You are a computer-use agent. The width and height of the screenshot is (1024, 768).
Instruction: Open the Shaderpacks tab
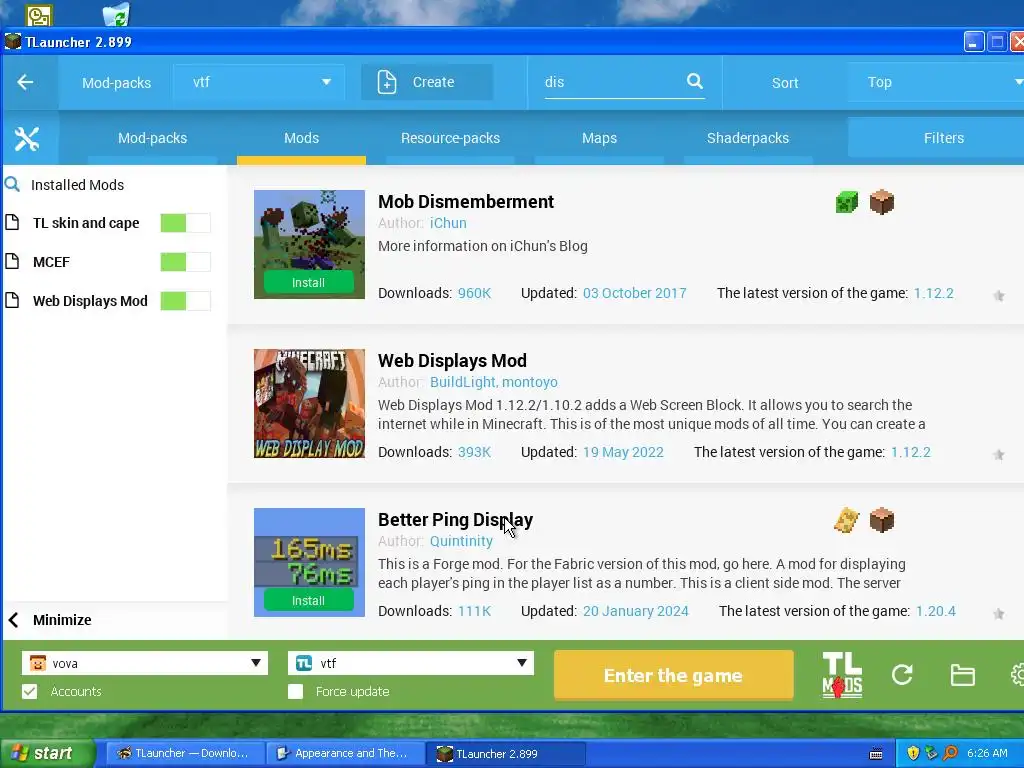pos(748,138)
